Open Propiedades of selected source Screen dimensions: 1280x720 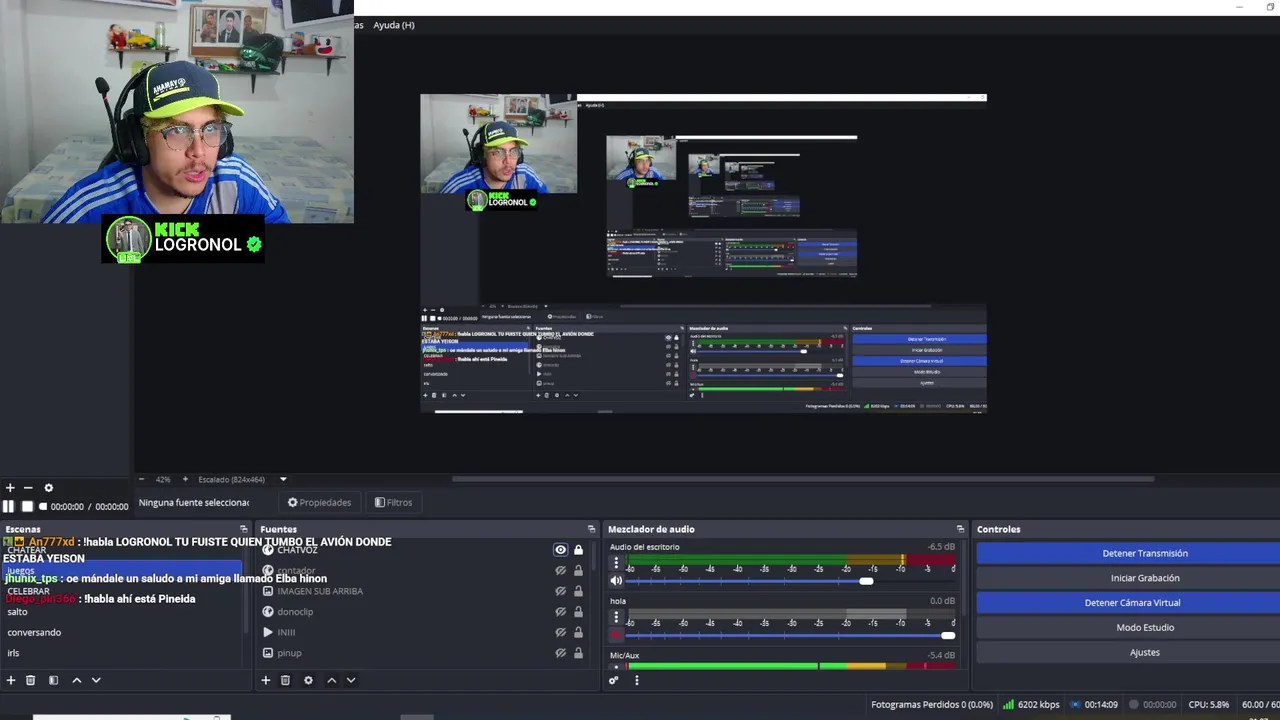[320, 502]
